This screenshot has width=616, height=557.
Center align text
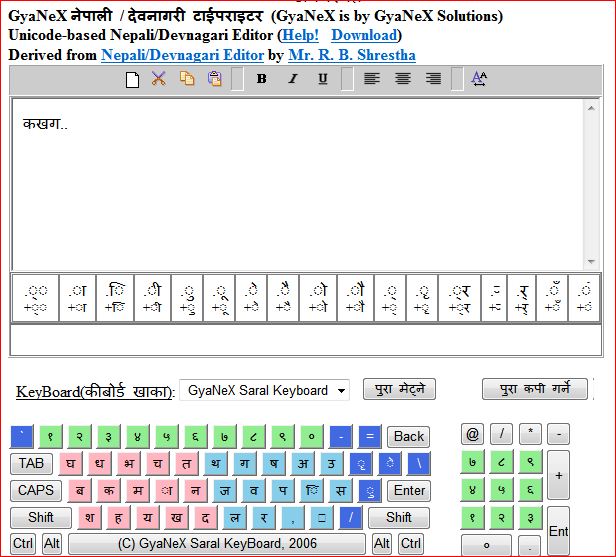pos(403,79)
